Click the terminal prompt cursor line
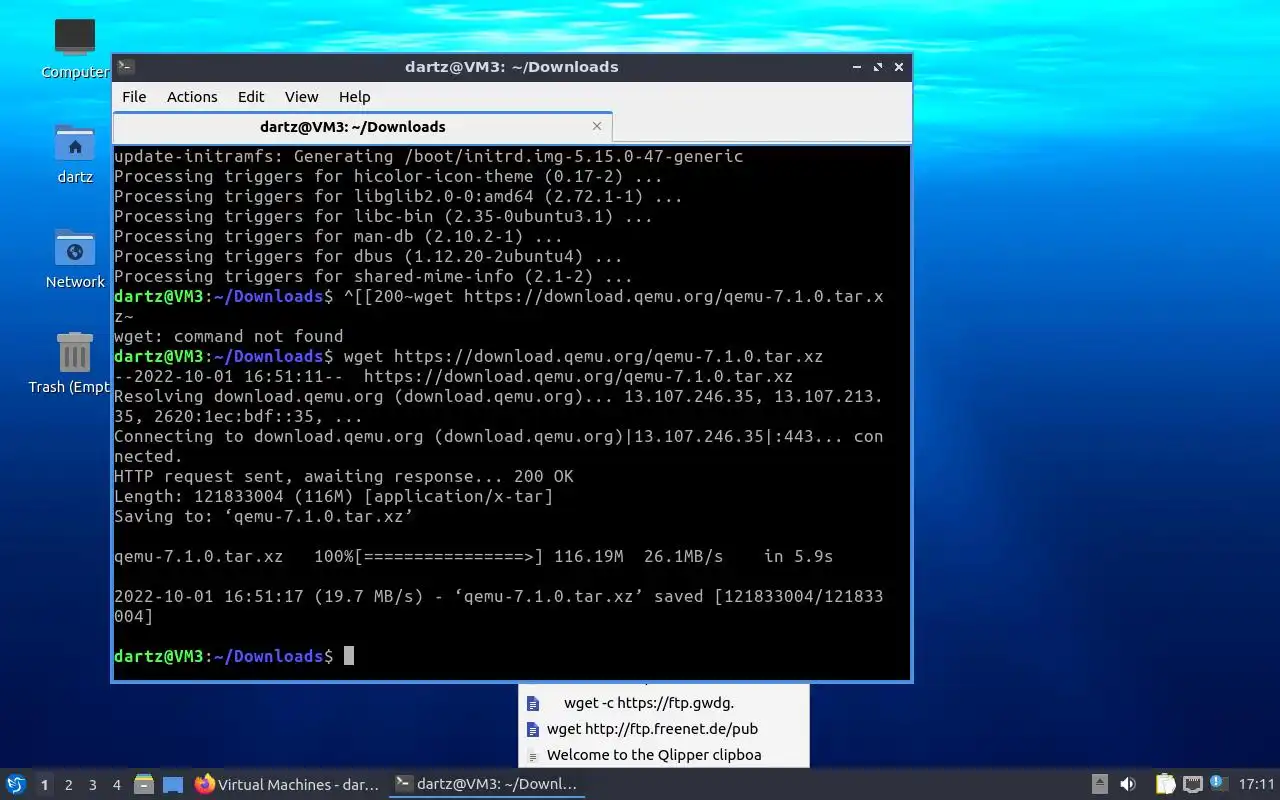This screenshot has height=800, width=1280. coord(234,656)
